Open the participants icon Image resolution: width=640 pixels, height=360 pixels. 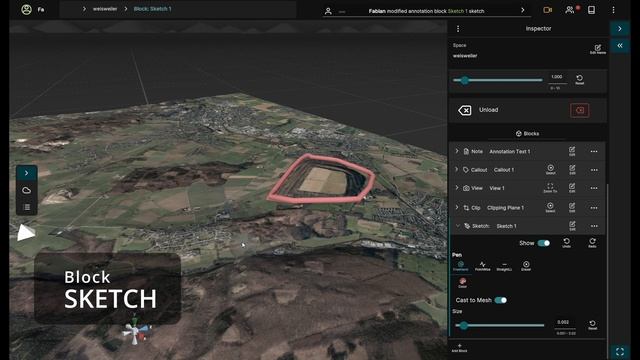click(570, 10)
